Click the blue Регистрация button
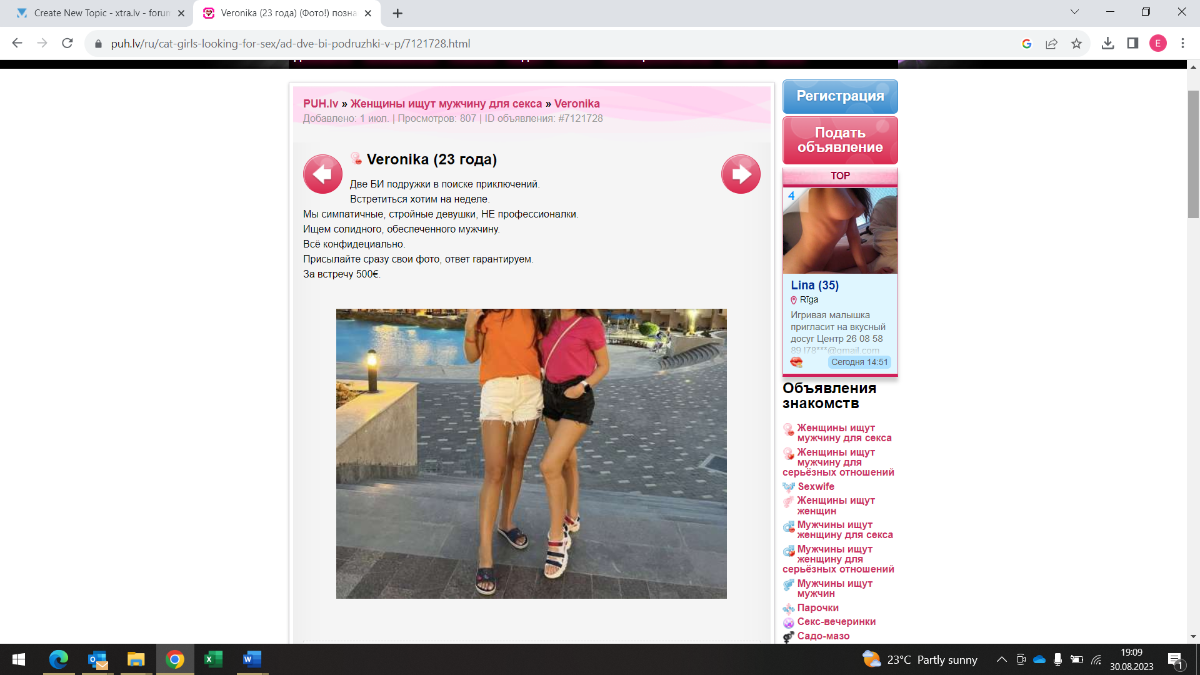Viewport: 1200px width, 675px height. [840, 96]
